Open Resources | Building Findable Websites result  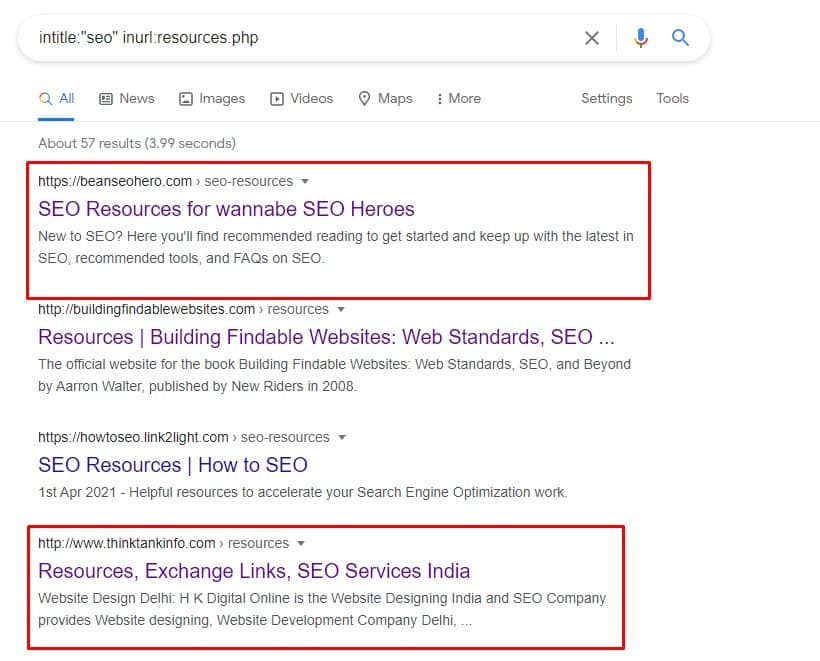pyautogui.click(x=326, y=337)
